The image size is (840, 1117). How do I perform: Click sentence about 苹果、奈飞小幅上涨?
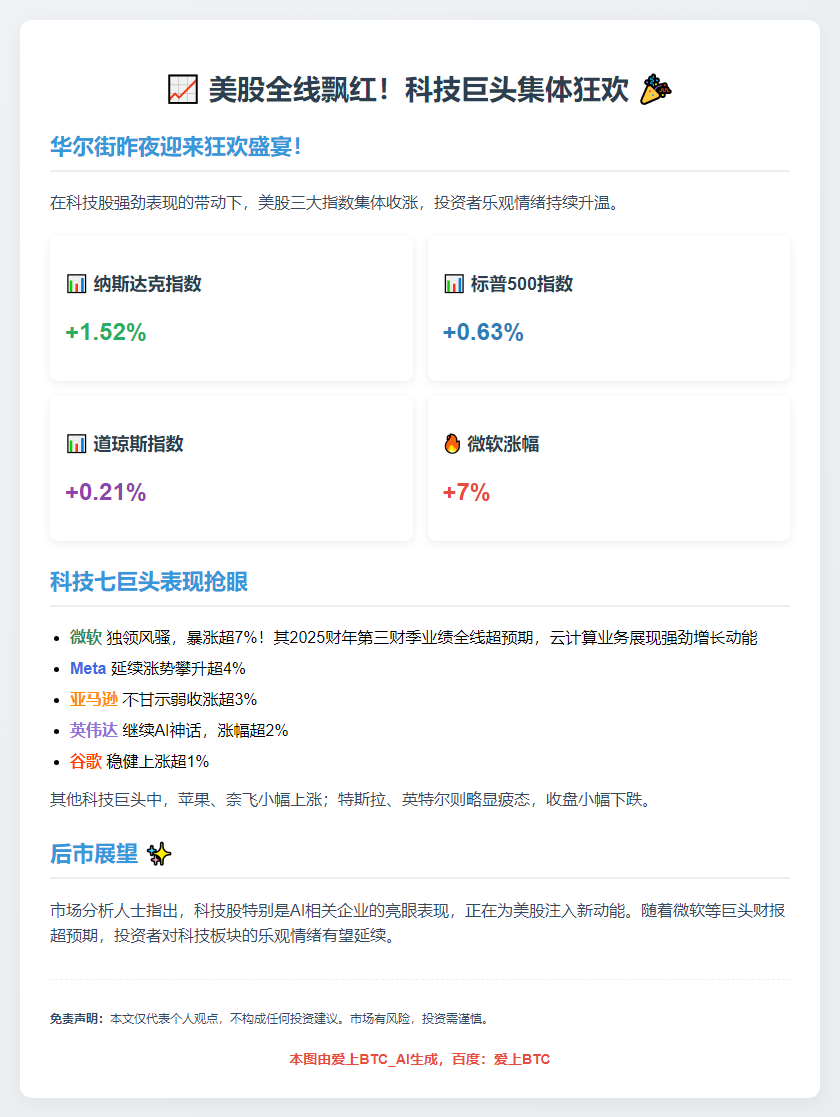click(x=353, y=799)
